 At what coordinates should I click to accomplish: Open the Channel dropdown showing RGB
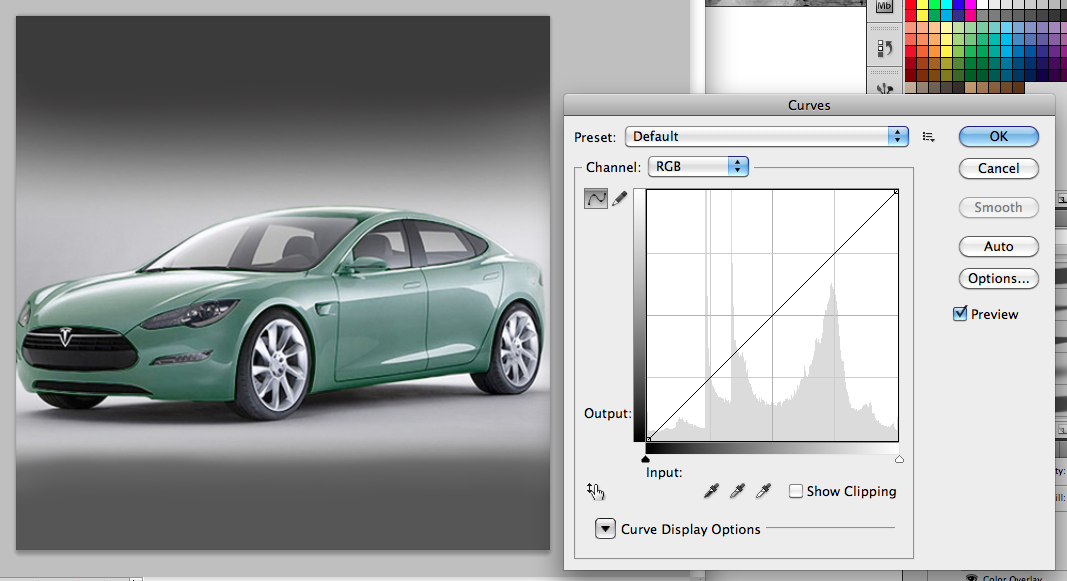(x=697, y=166)
